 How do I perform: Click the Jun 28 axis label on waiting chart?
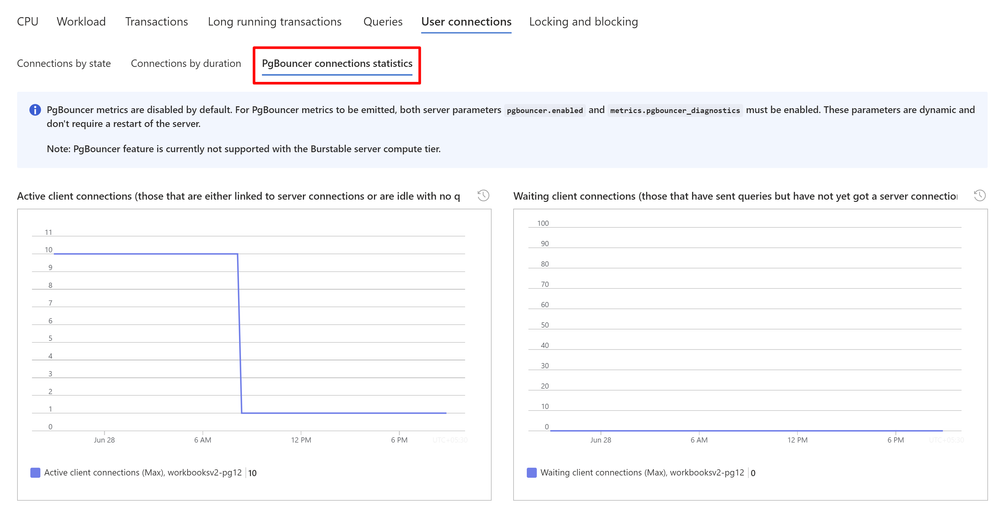coord(600,440)
